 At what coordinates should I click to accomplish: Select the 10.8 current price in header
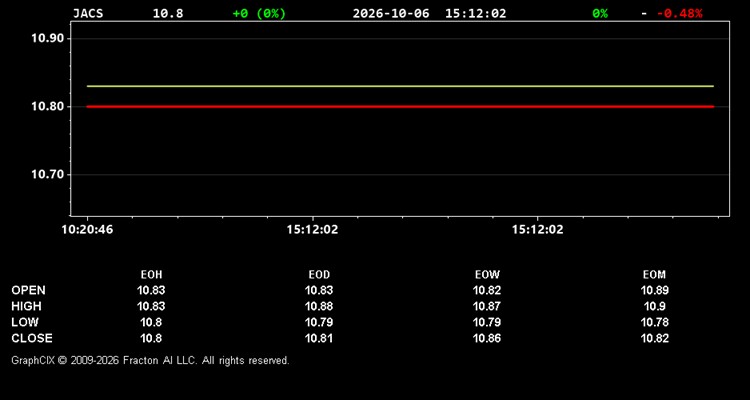(168, 13)
